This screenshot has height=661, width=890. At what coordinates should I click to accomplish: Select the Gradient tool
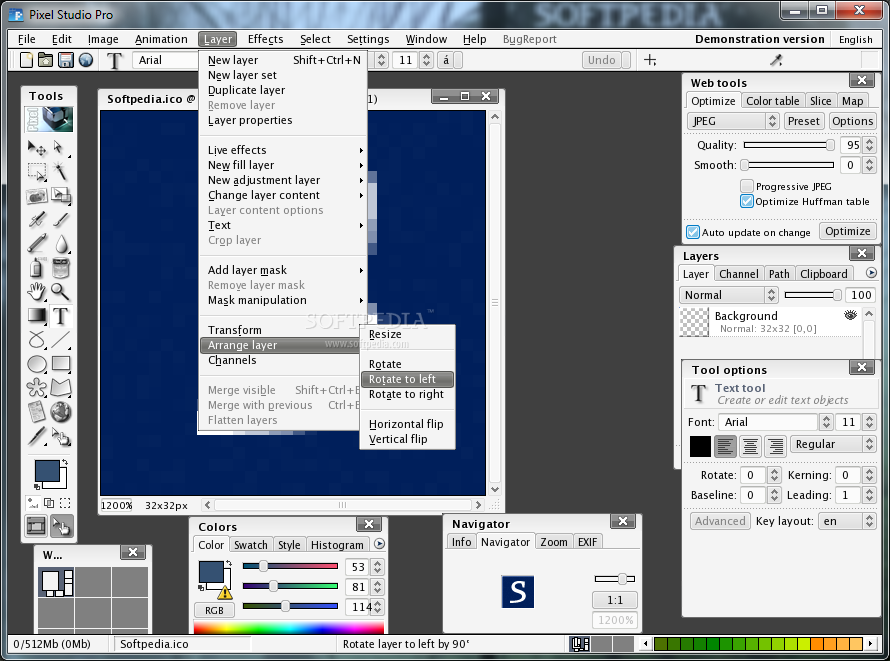pos(37,315)
